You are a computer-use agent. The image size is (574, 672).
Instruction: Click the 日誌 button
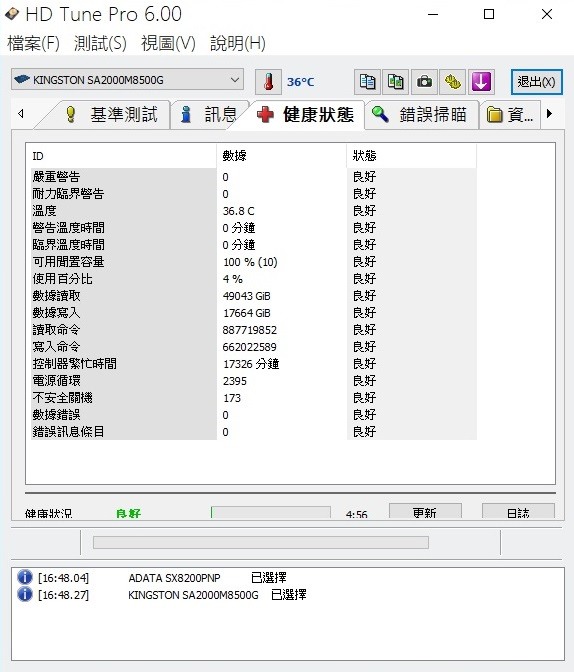pos(518,511)
